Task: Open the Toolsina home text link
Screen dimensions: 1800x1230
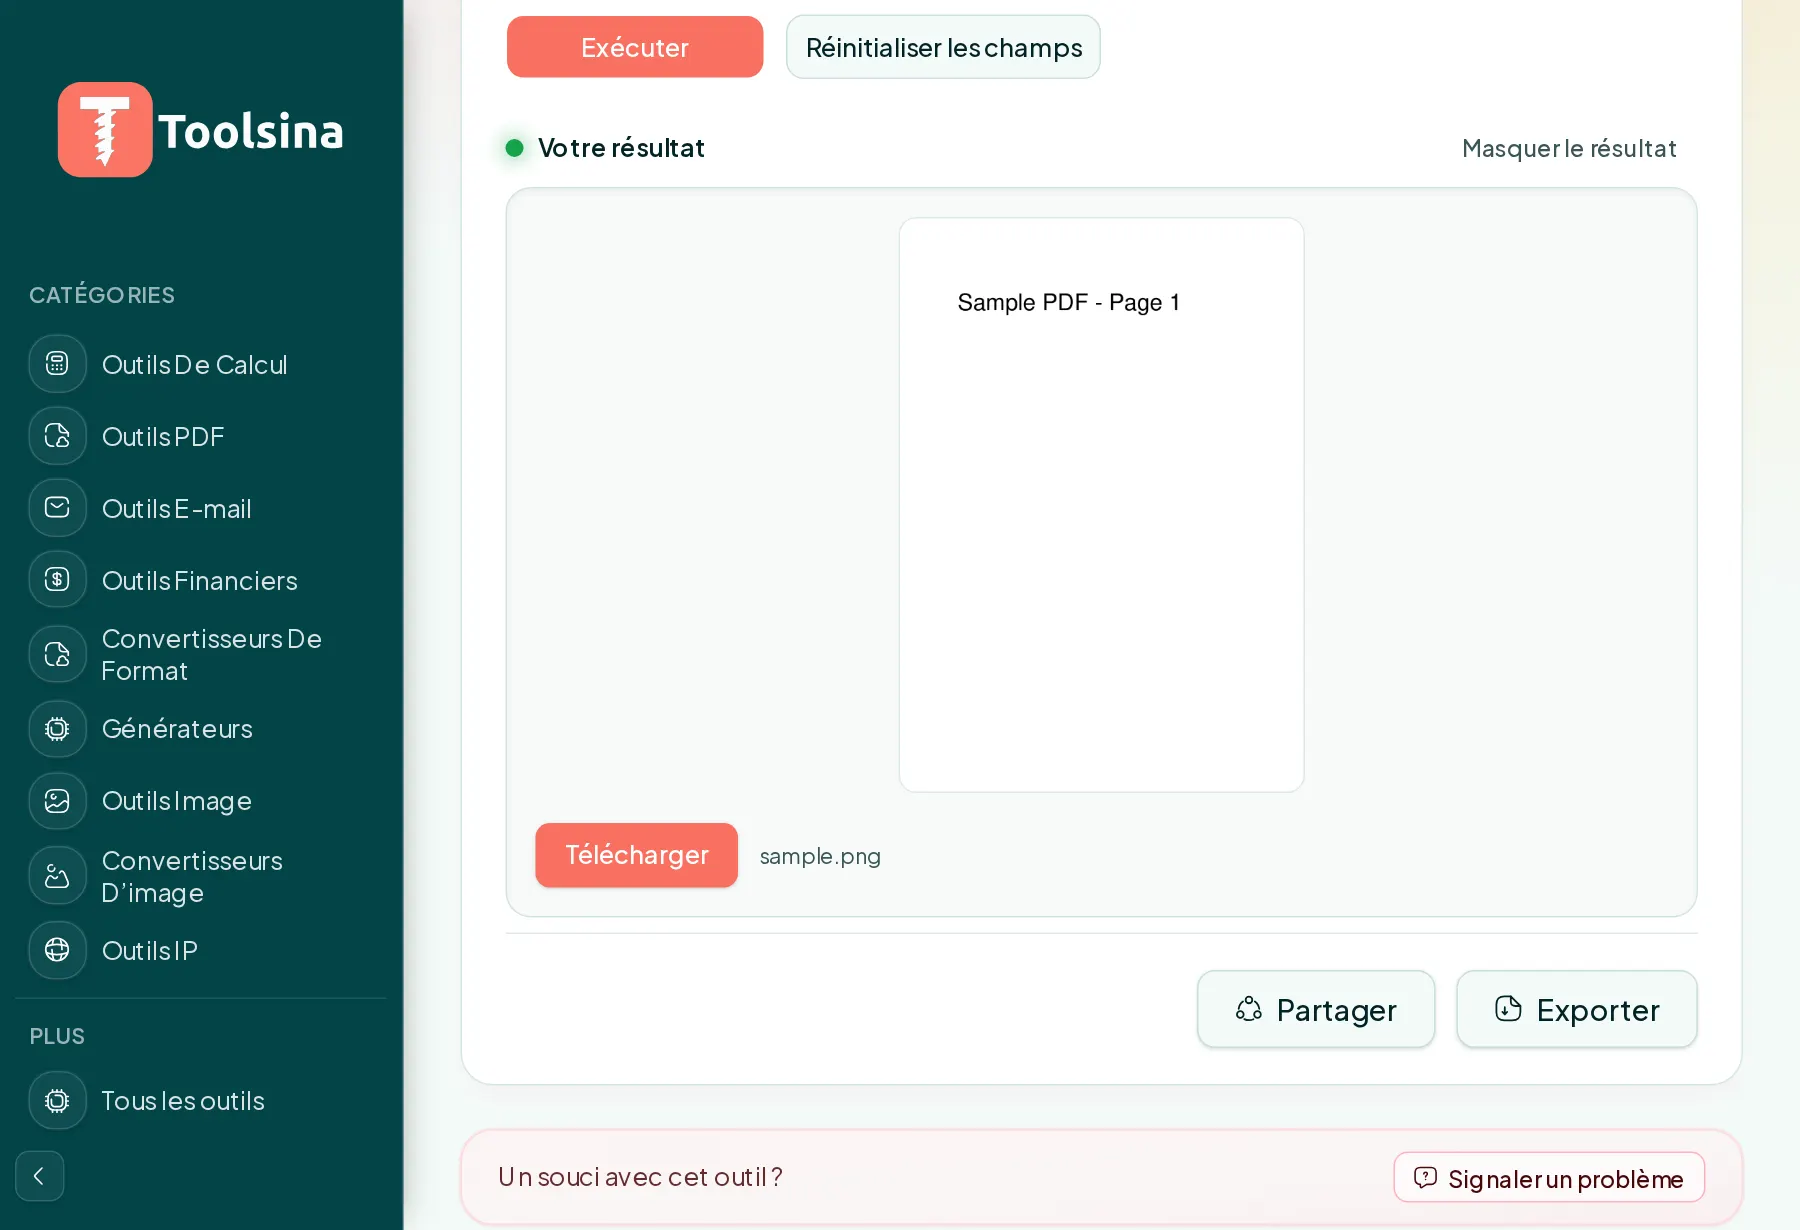Action: coord(251,131)
